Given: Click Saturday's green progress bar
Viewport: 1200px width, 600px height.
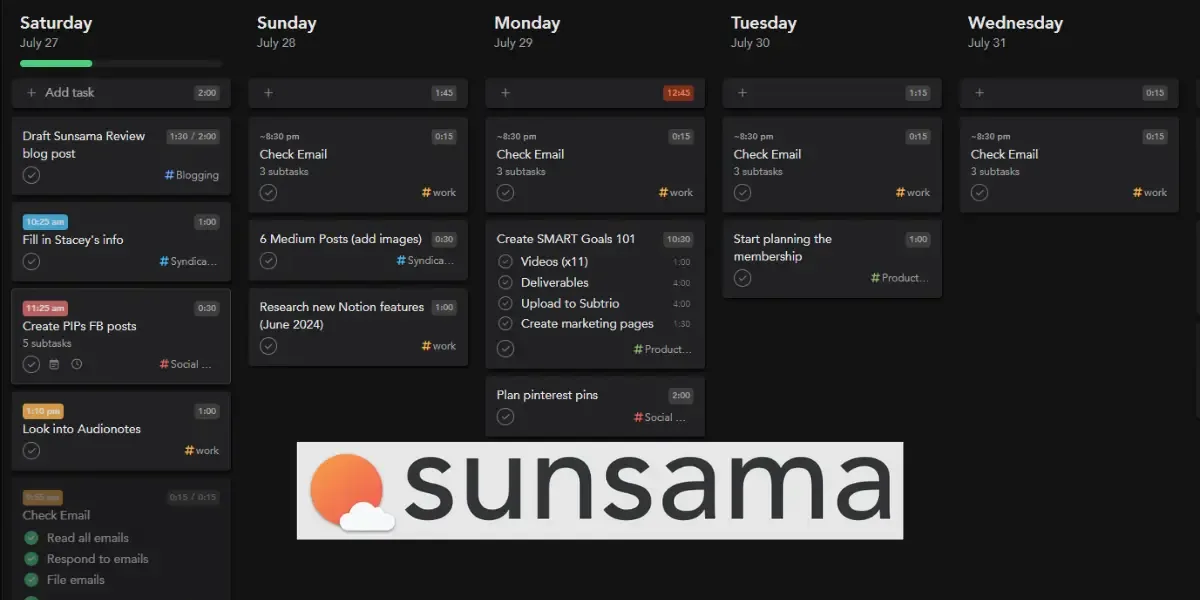Looking at the screenshot, I should 56,64.
